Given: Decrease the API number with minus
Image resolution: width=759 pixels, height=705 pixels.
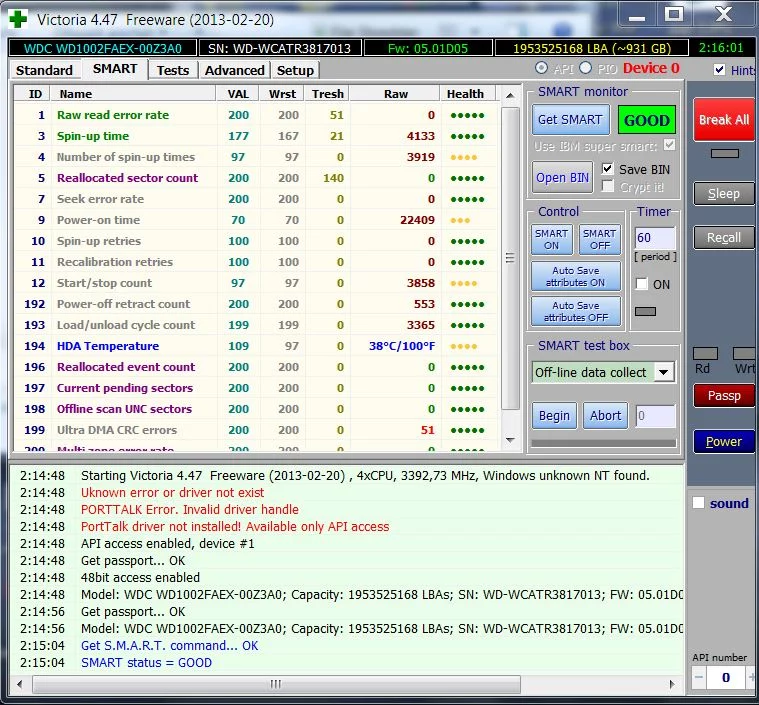Looking at the screenshot, I should click(699, 678).
